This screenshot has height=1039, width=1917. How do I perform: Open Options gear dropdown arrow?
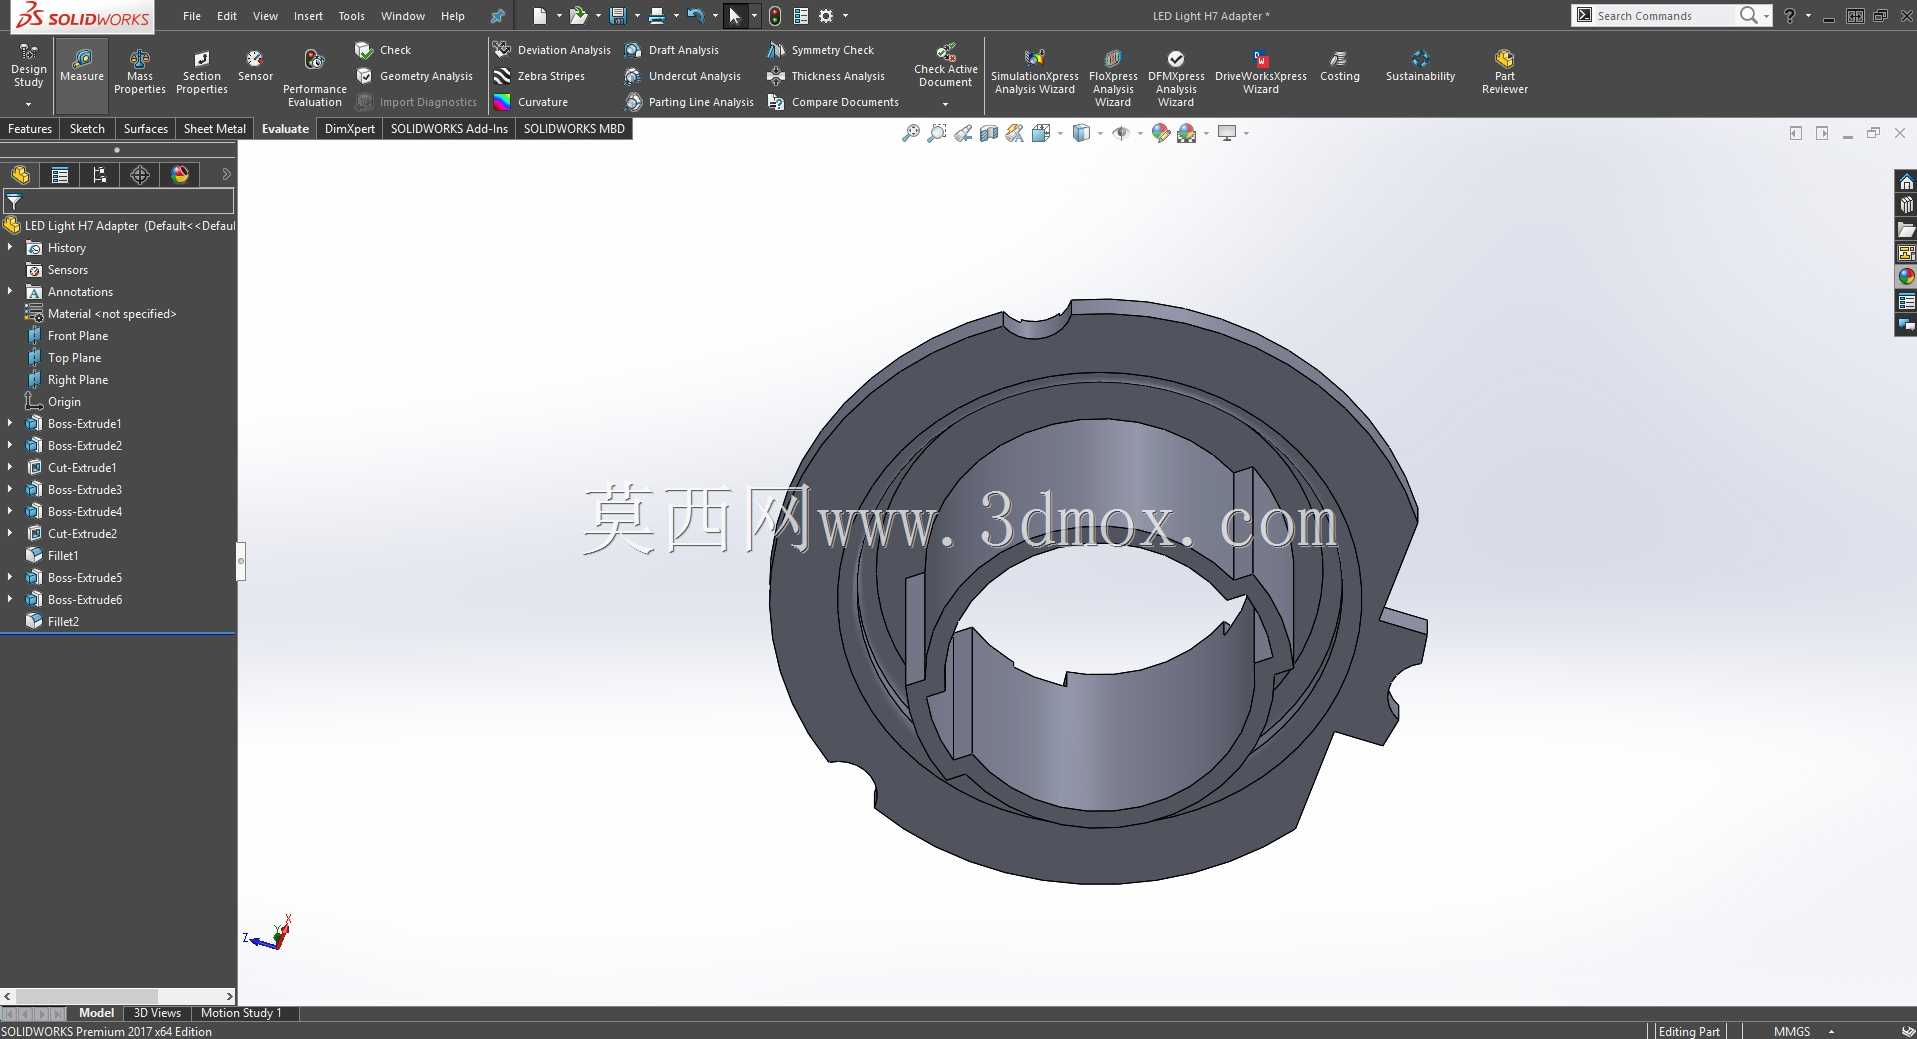845,16
